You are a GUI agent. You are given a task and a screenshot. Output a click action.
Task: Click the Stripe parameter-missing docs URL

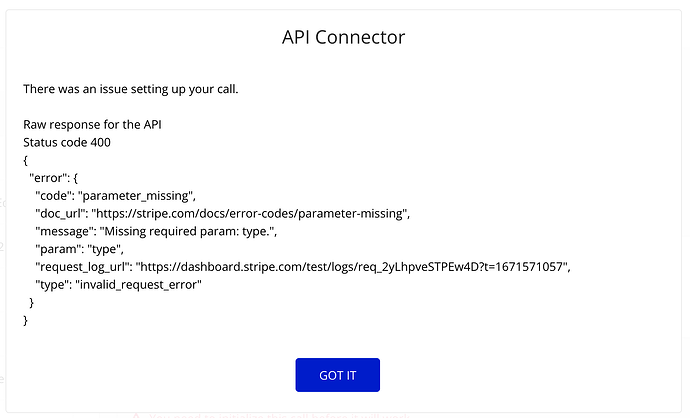(x=250, y=213)
